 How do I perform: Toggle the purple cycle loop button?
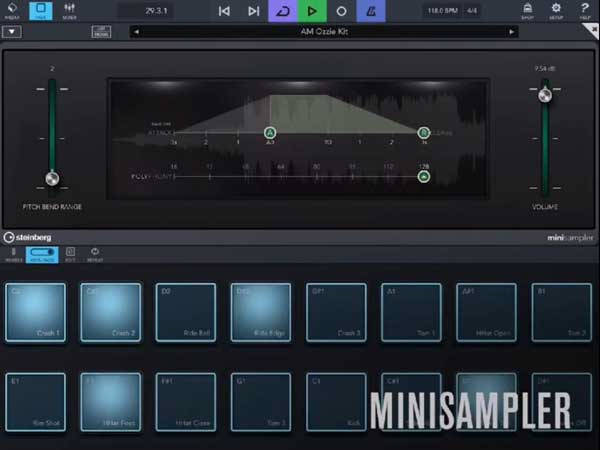point(283,11)
